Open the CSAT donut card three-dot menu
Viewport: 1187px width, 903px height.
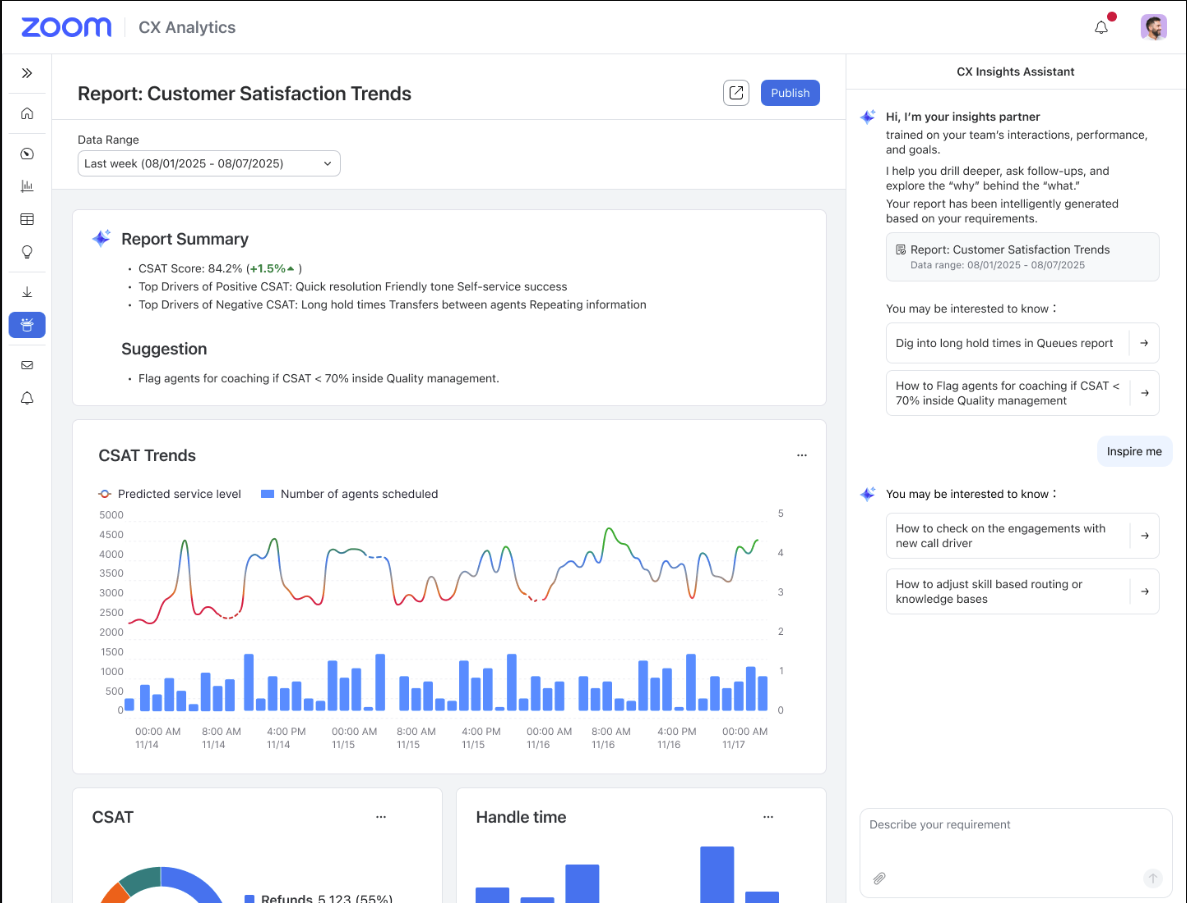coord(380,817)
